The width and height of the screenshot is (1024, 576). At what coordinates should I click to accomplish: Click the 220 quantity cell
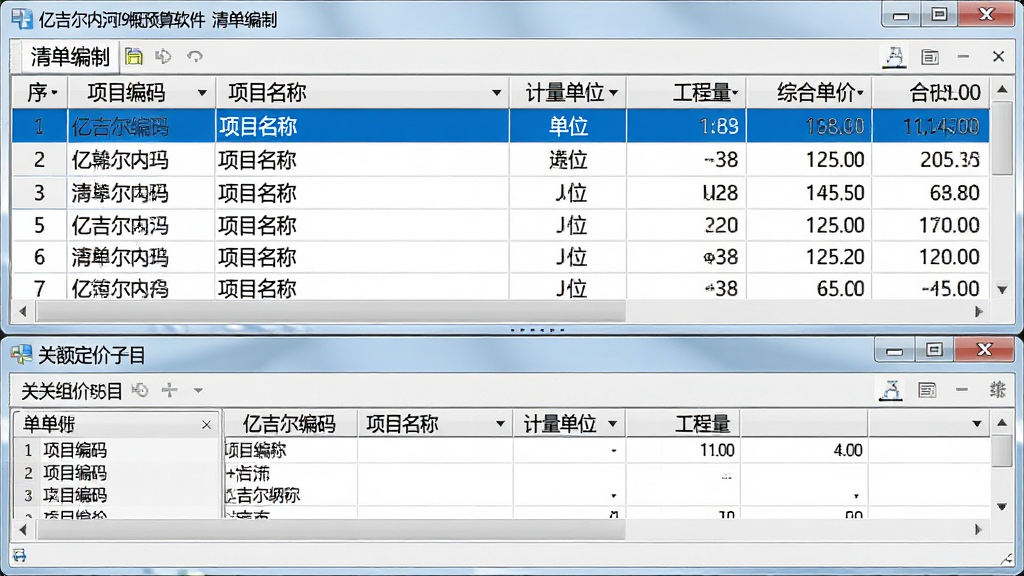coord(686,225)
